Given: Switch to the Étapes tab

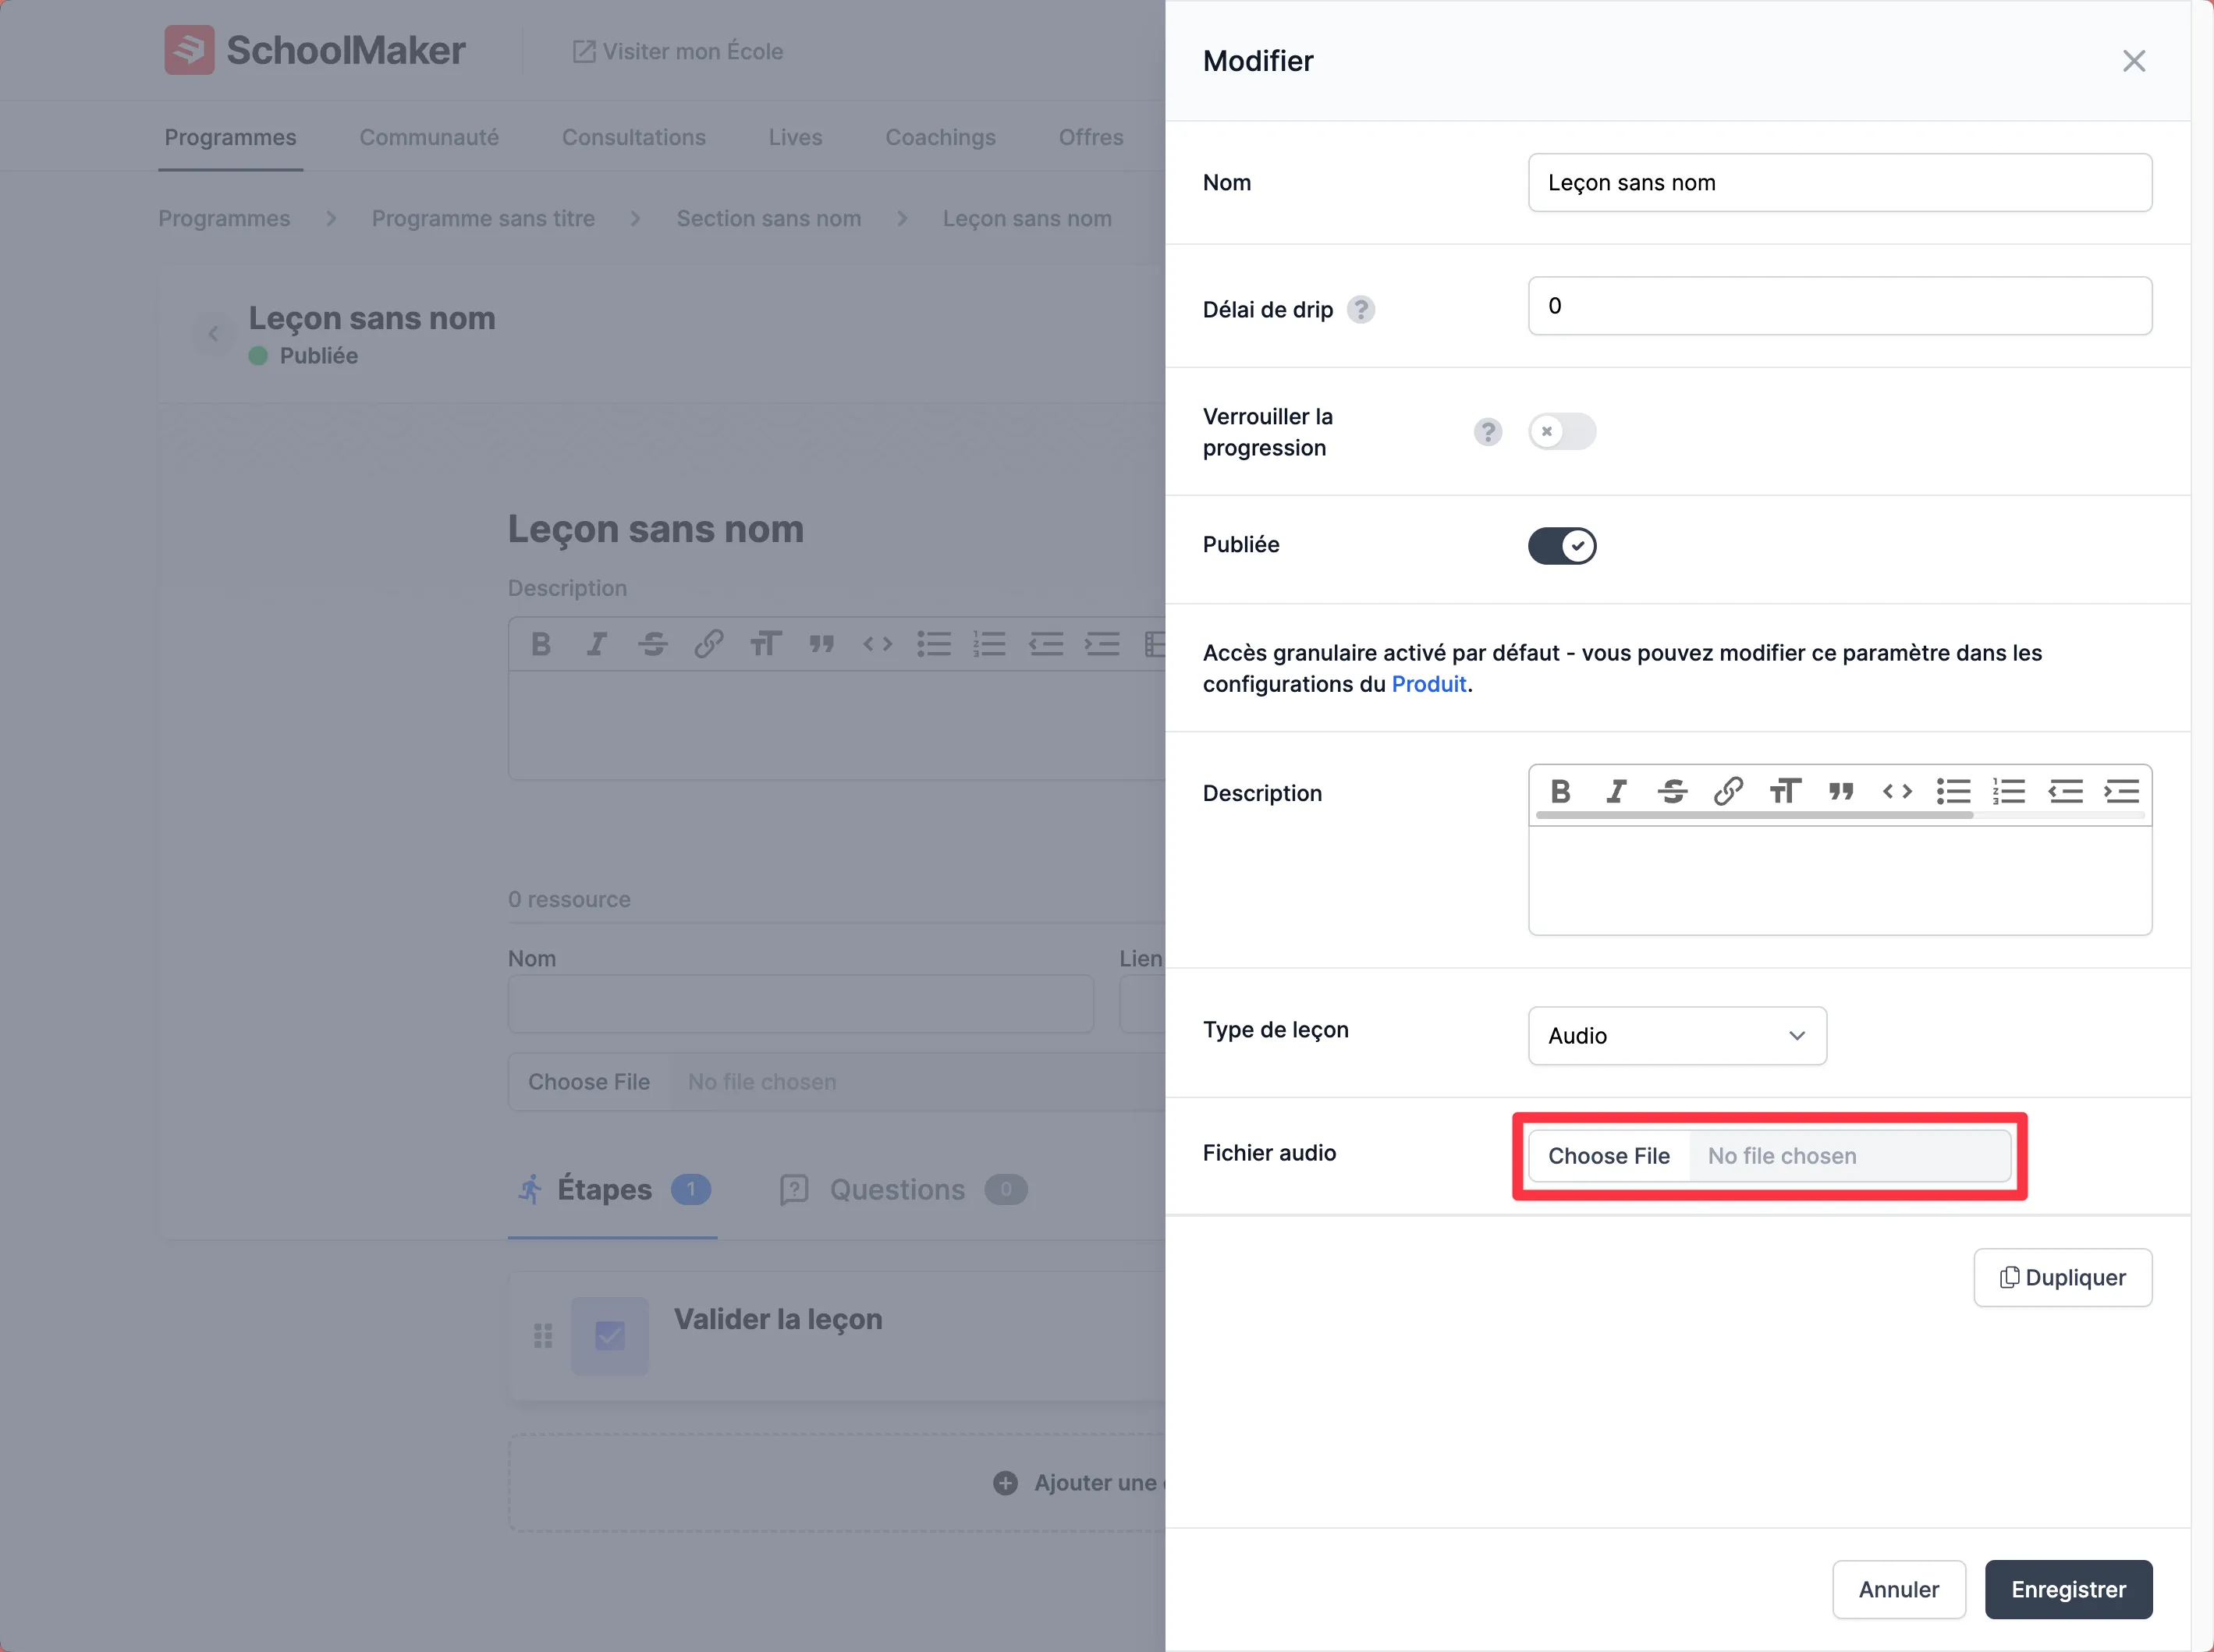Looking at the screenshot, I should click(x=613, y=1190).
